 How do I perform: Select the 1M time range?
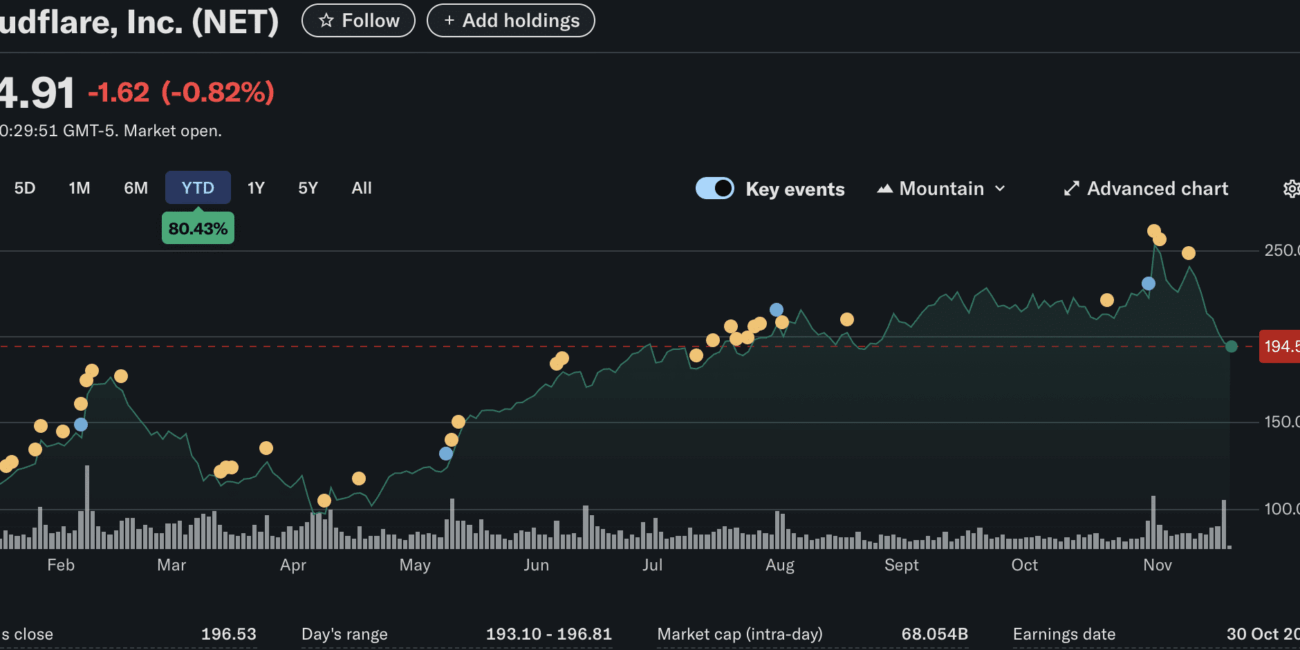tap(79, 188)
